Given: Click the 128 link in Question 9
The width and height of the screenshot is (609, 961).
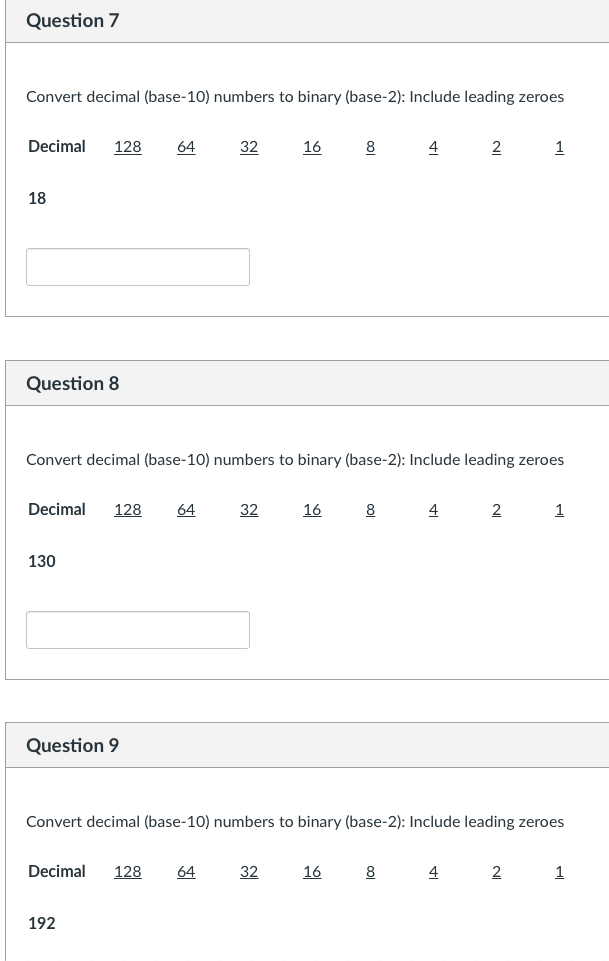Looking at the screenshot, I should click(127, 871).
